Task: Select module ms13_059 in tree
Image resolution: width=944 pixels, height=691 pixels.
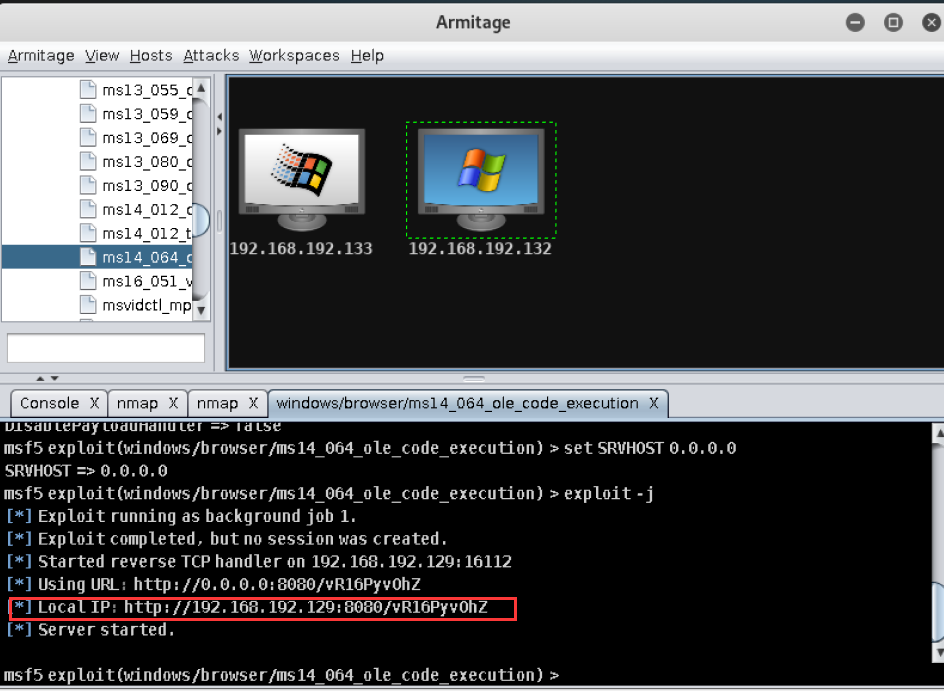Action: point(147,114)
